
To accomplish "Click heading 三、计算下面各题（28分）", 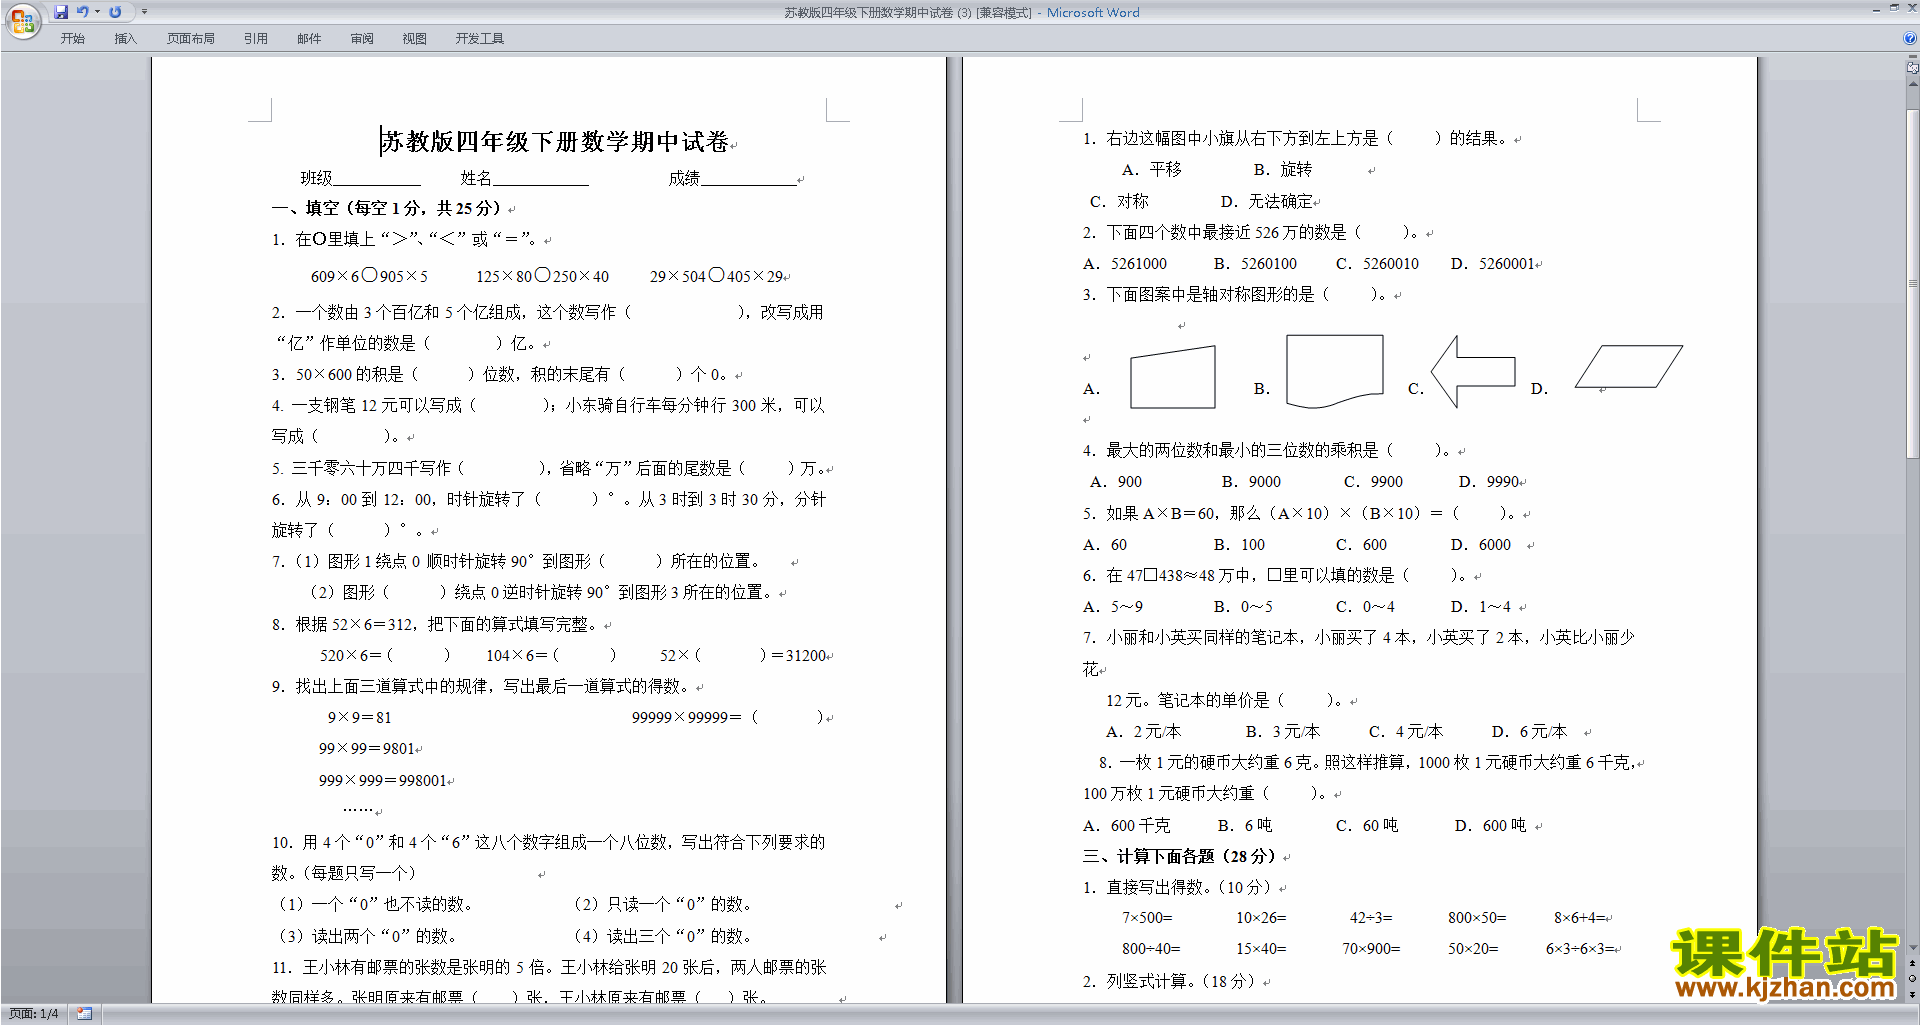I will (x=1180, y=857).
